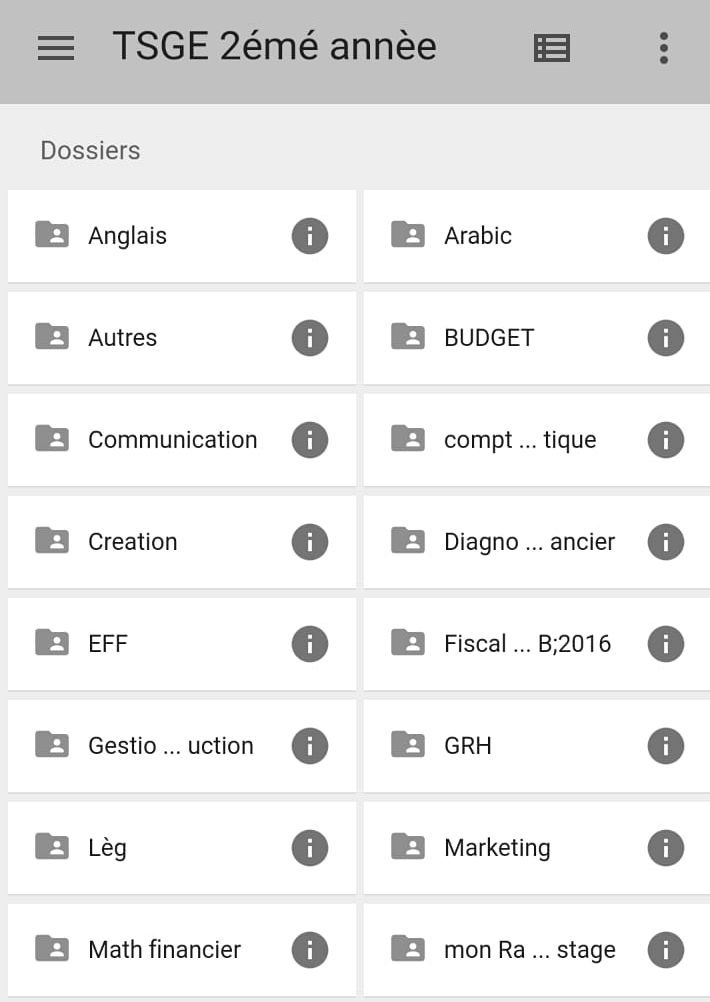Open the three-dot overflow menu
Viewport: 710px width, 1002px height.
pyautogui.click(x=664, y=48)
